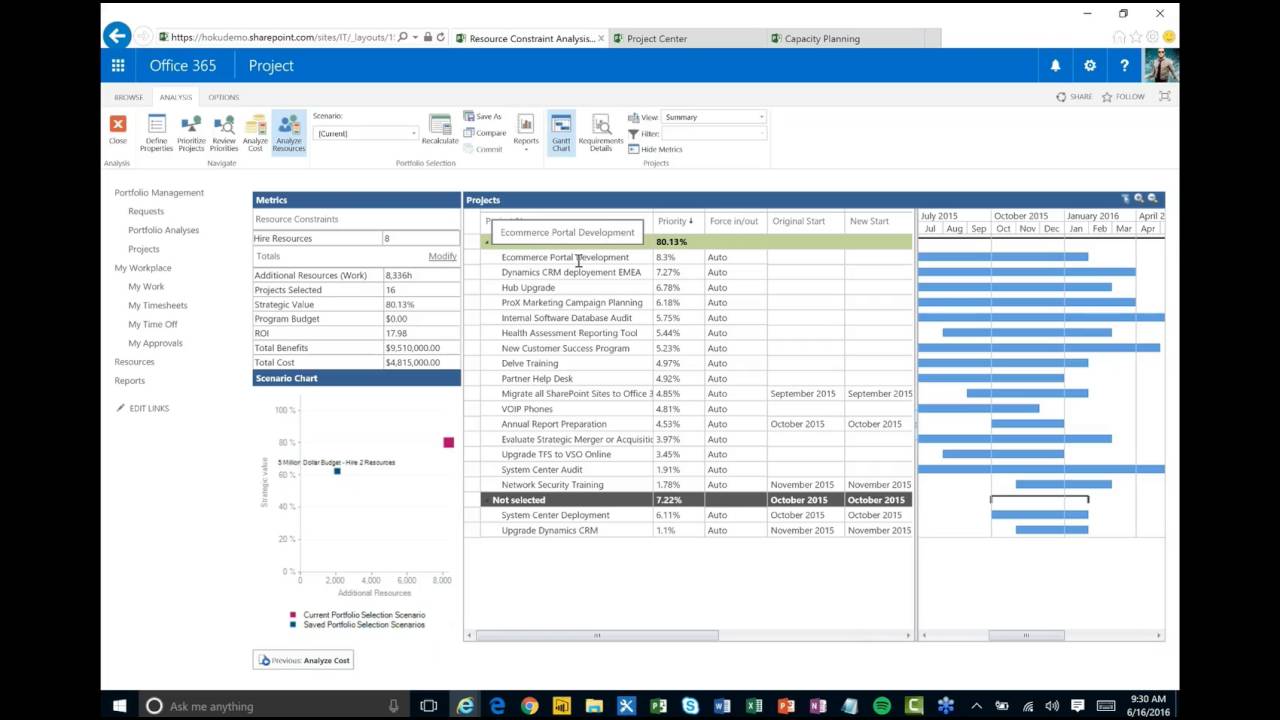
Task: Open Force in/out Auto for Hub Upgrade
Action: (734, 288)
